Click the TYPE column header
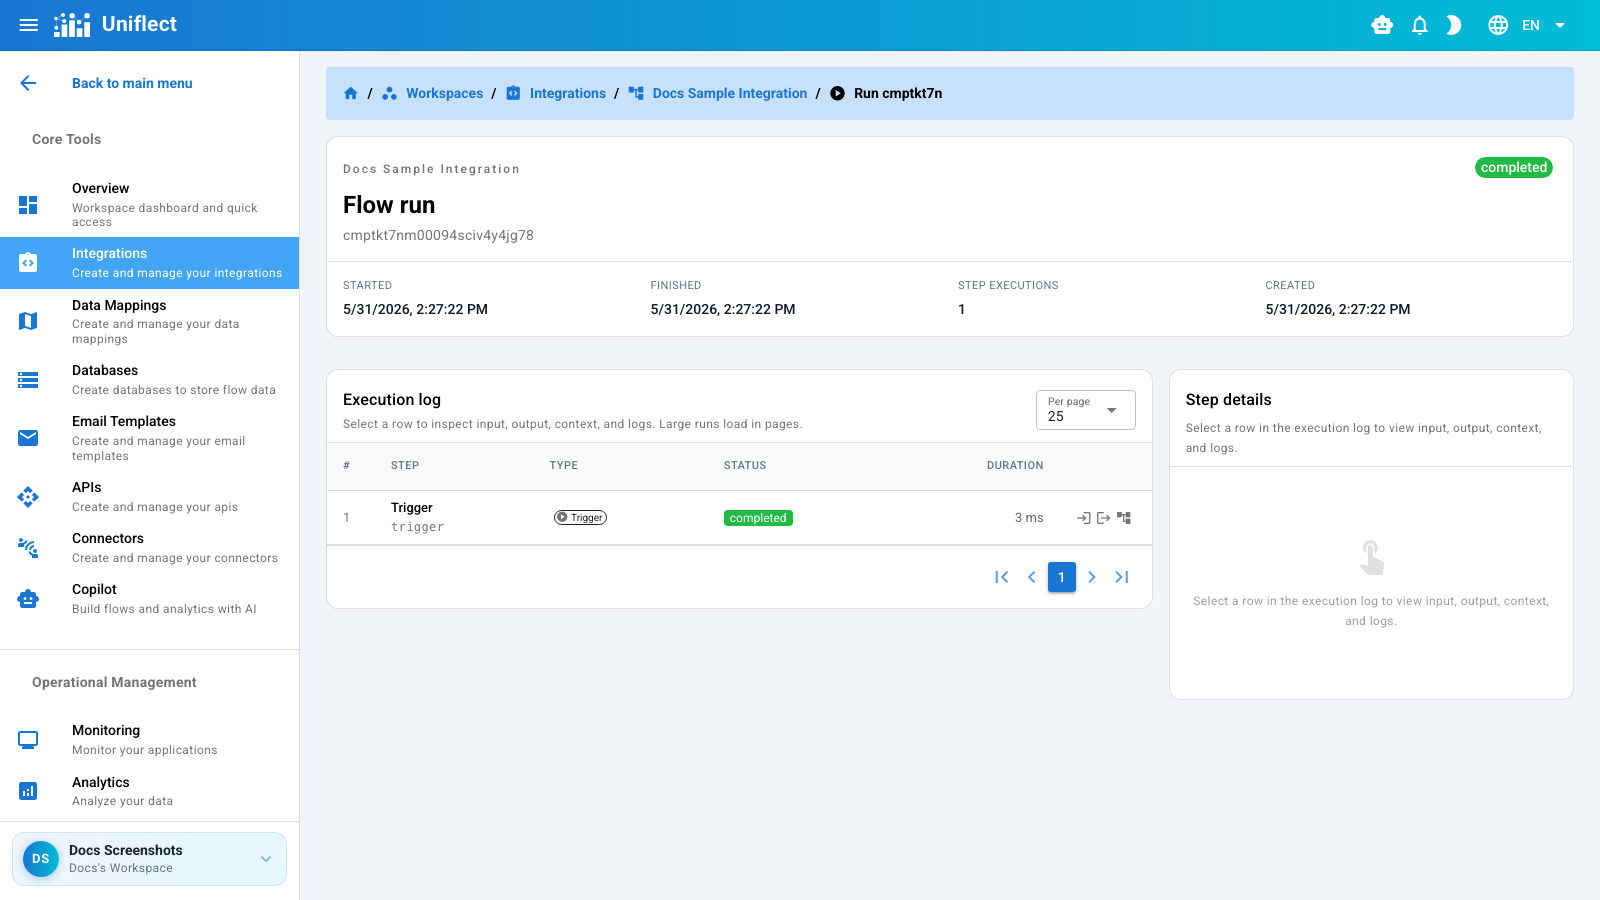Viewport: 1600px width, 900px height. 564,465
